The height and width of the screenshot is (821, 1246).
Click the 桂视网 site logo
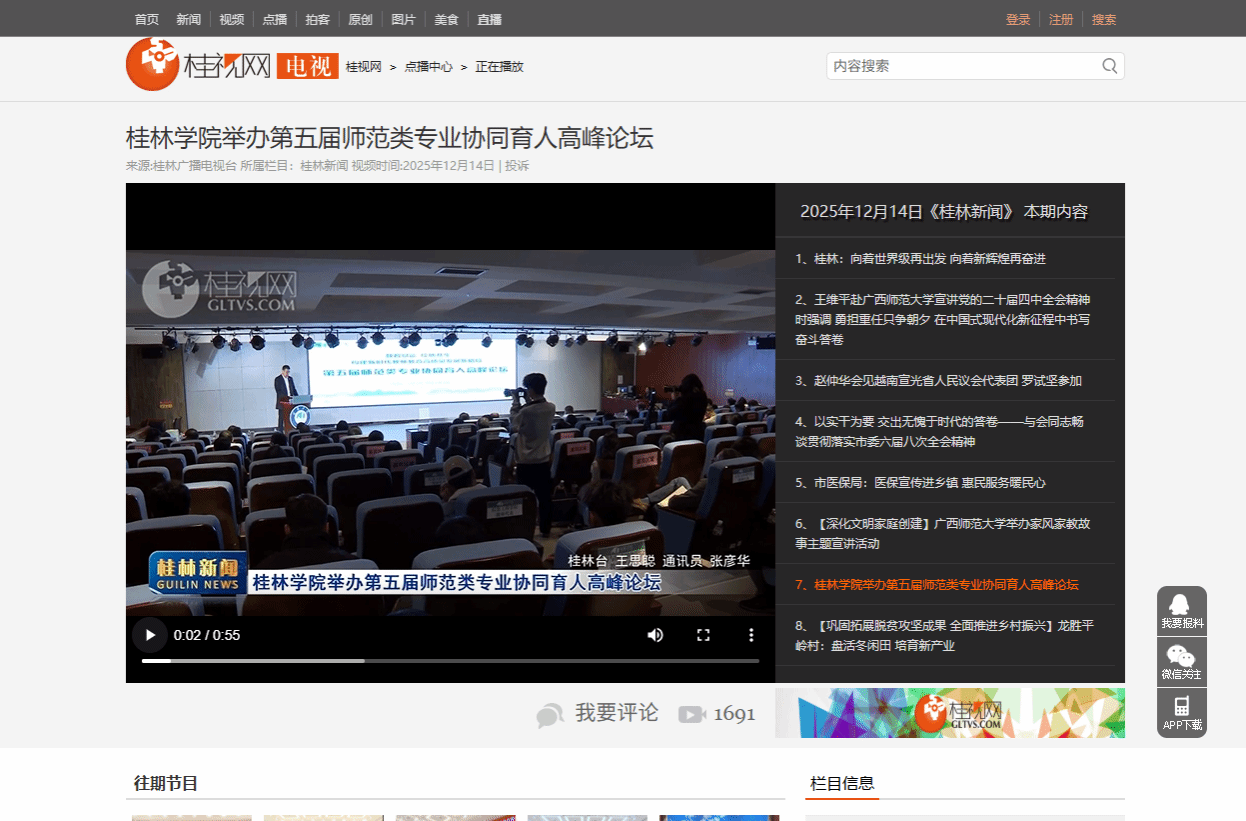[200, 65]
